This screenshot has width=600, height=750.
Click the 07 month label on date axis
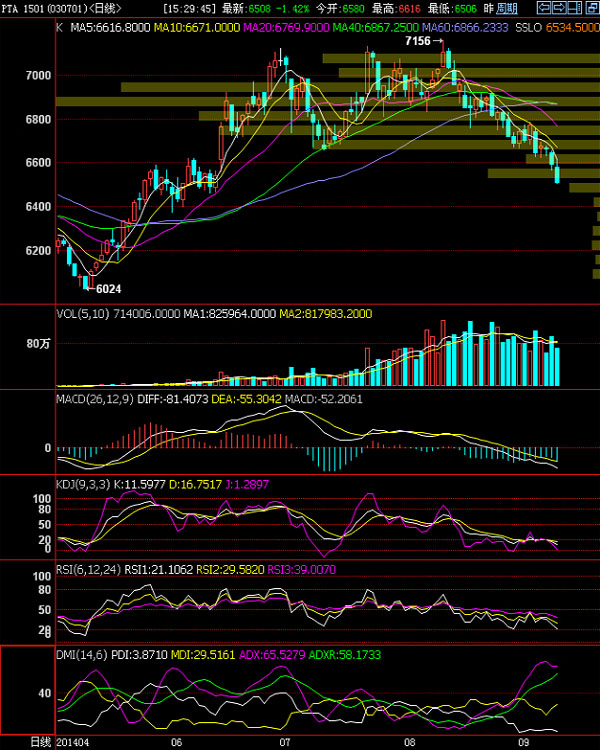click(285, 742)
